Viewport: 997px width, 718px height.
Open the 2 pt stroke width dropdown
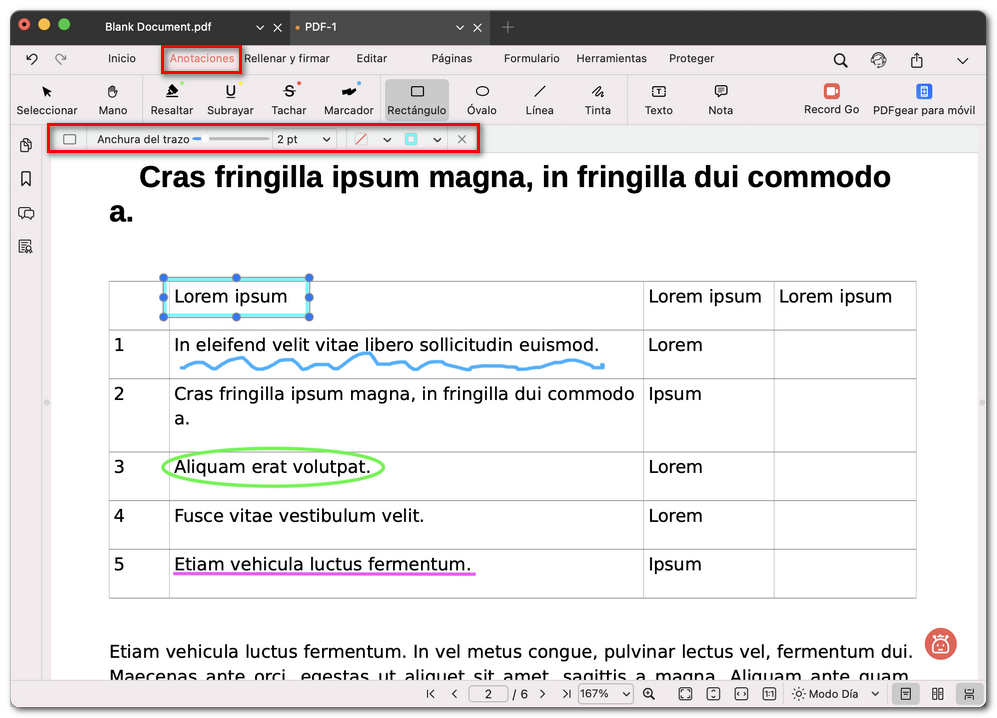click(x=305, y=139)
